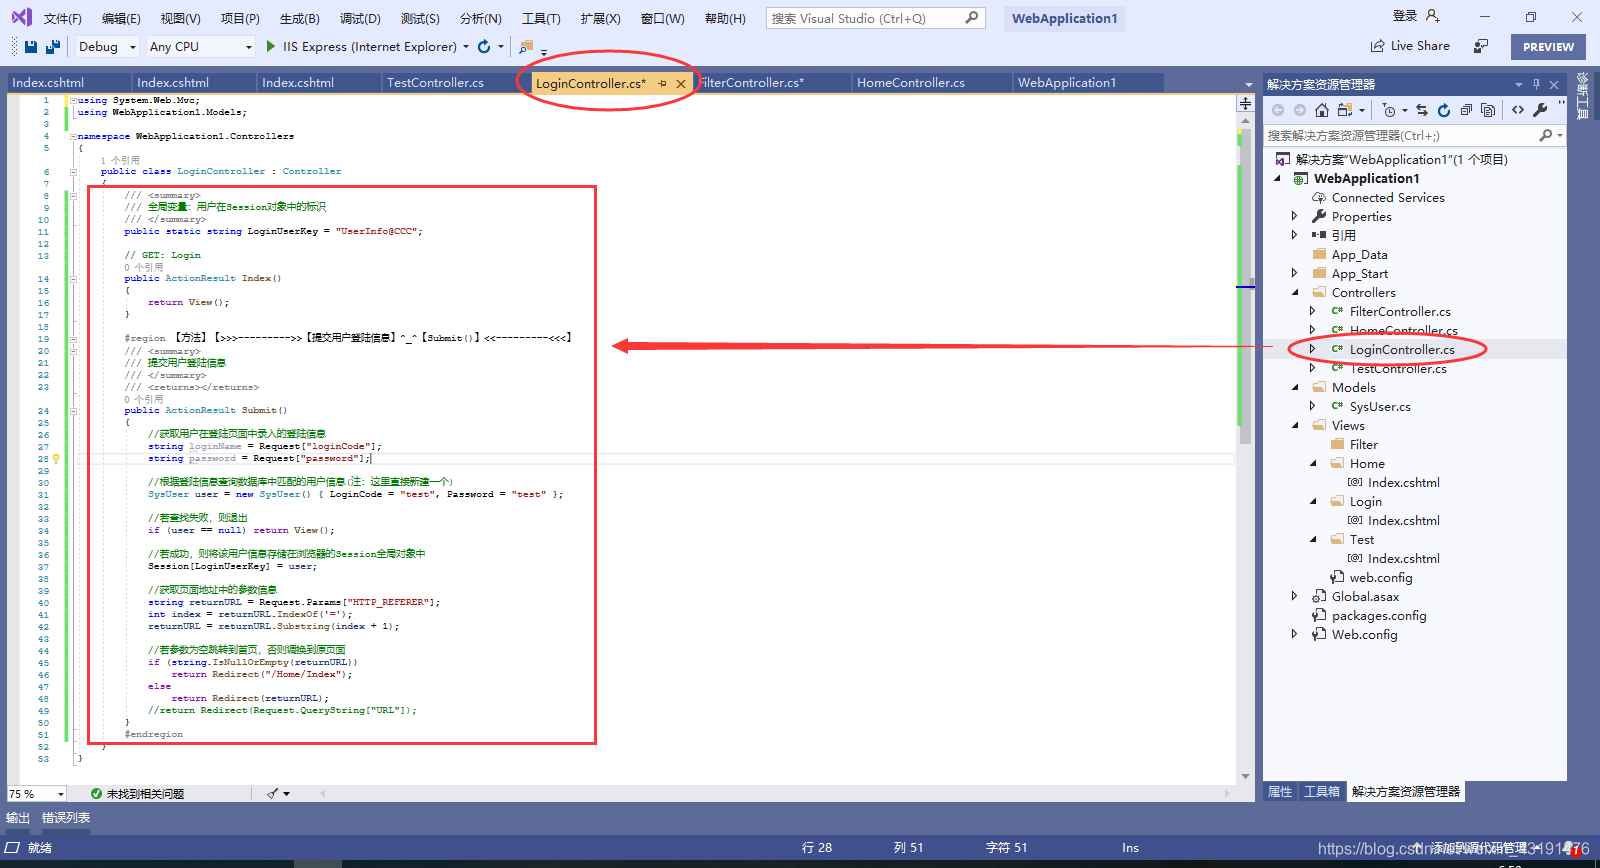Close the LoginController.cs tab
The height and width of the screenshot is (868, 1600).
pyautogui.click(x=681, y=84)
